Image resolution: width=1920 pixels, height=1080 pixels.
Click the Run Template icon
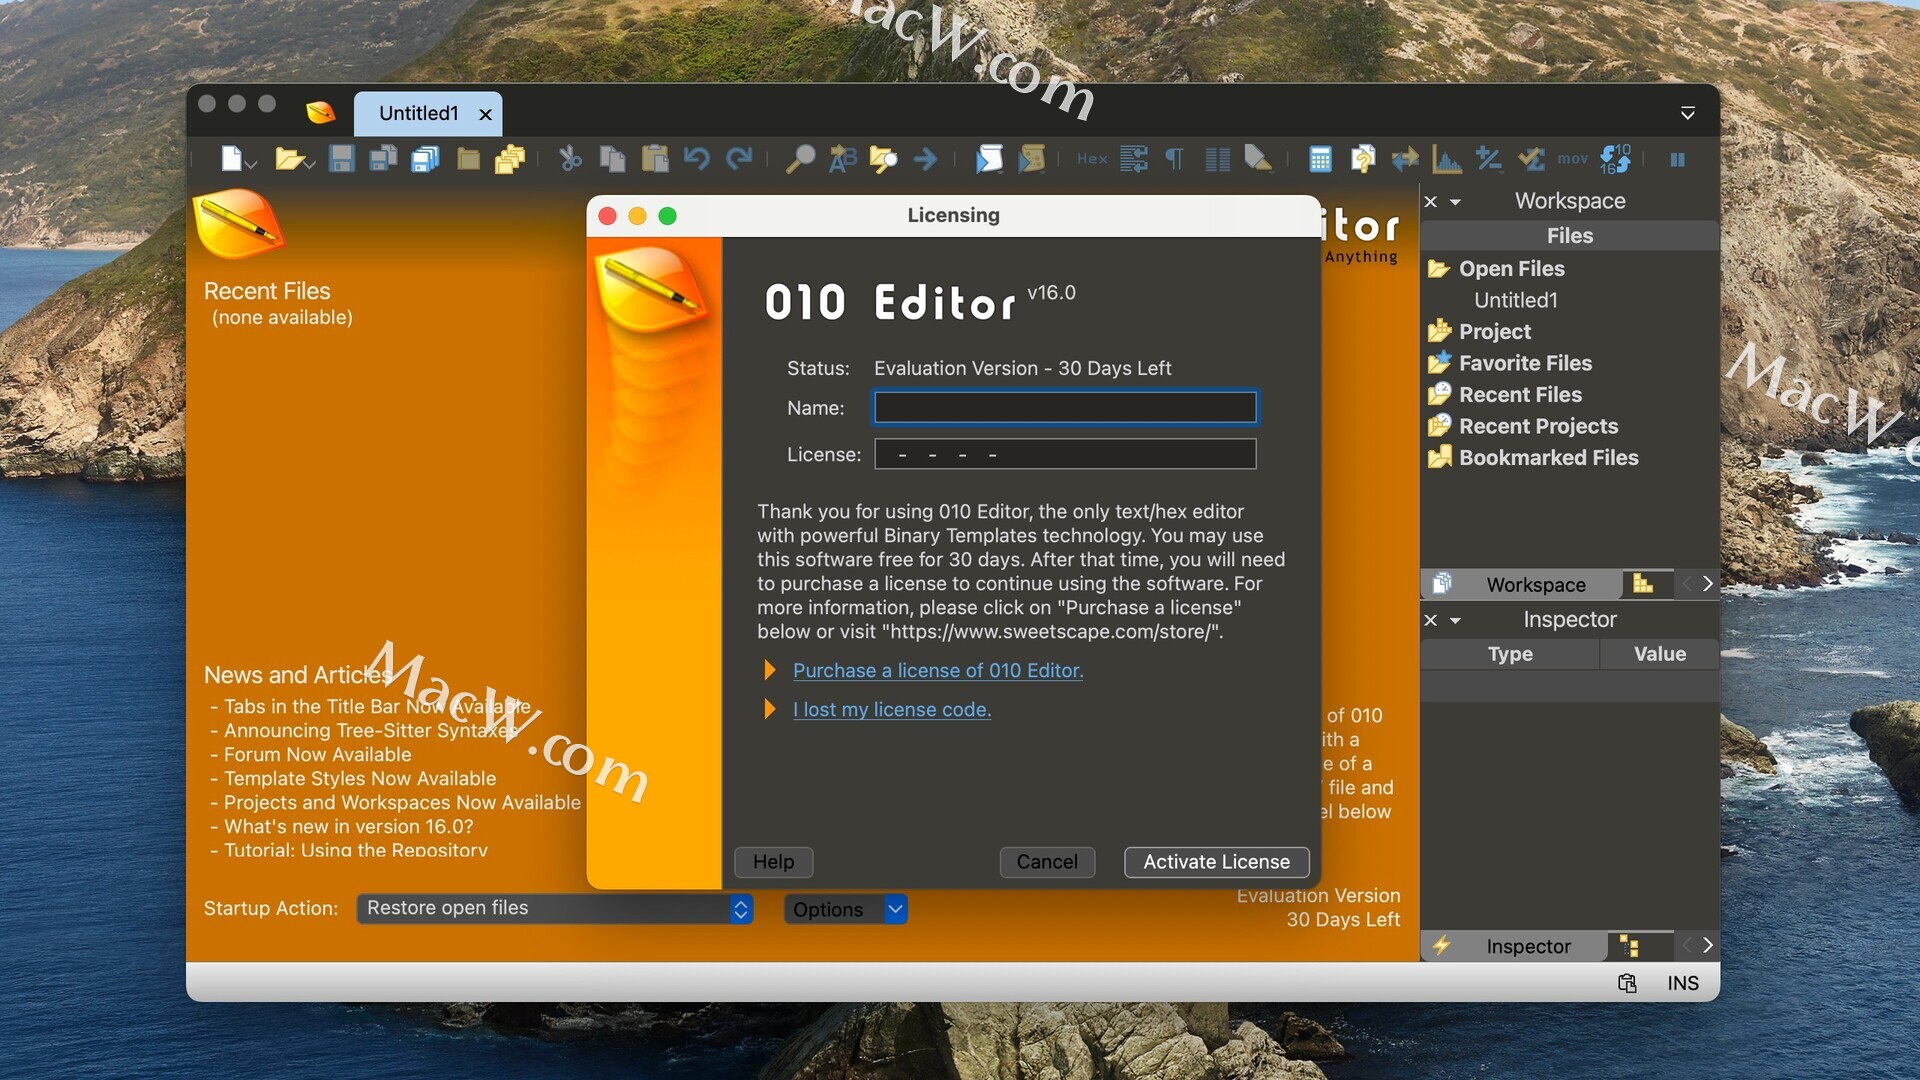[1031, 159]
